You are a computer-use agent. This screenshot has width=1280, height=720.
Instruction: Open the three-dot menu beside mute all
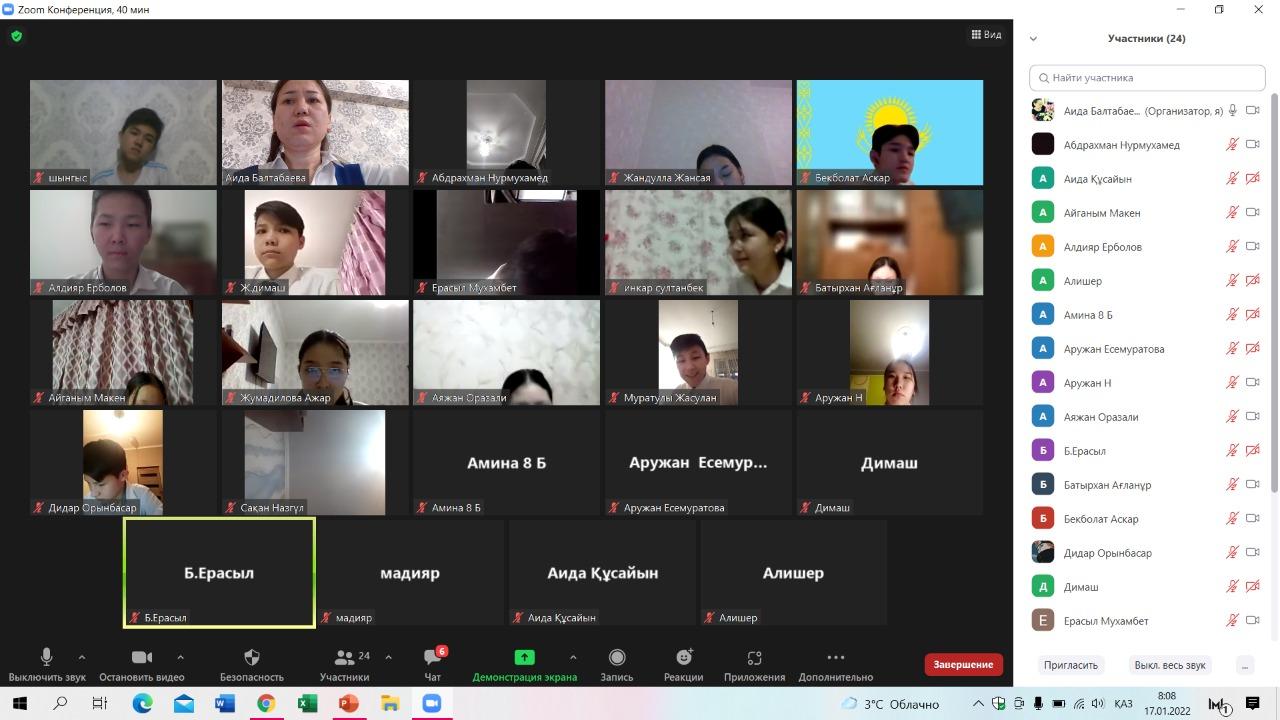tap(1244, 665)
